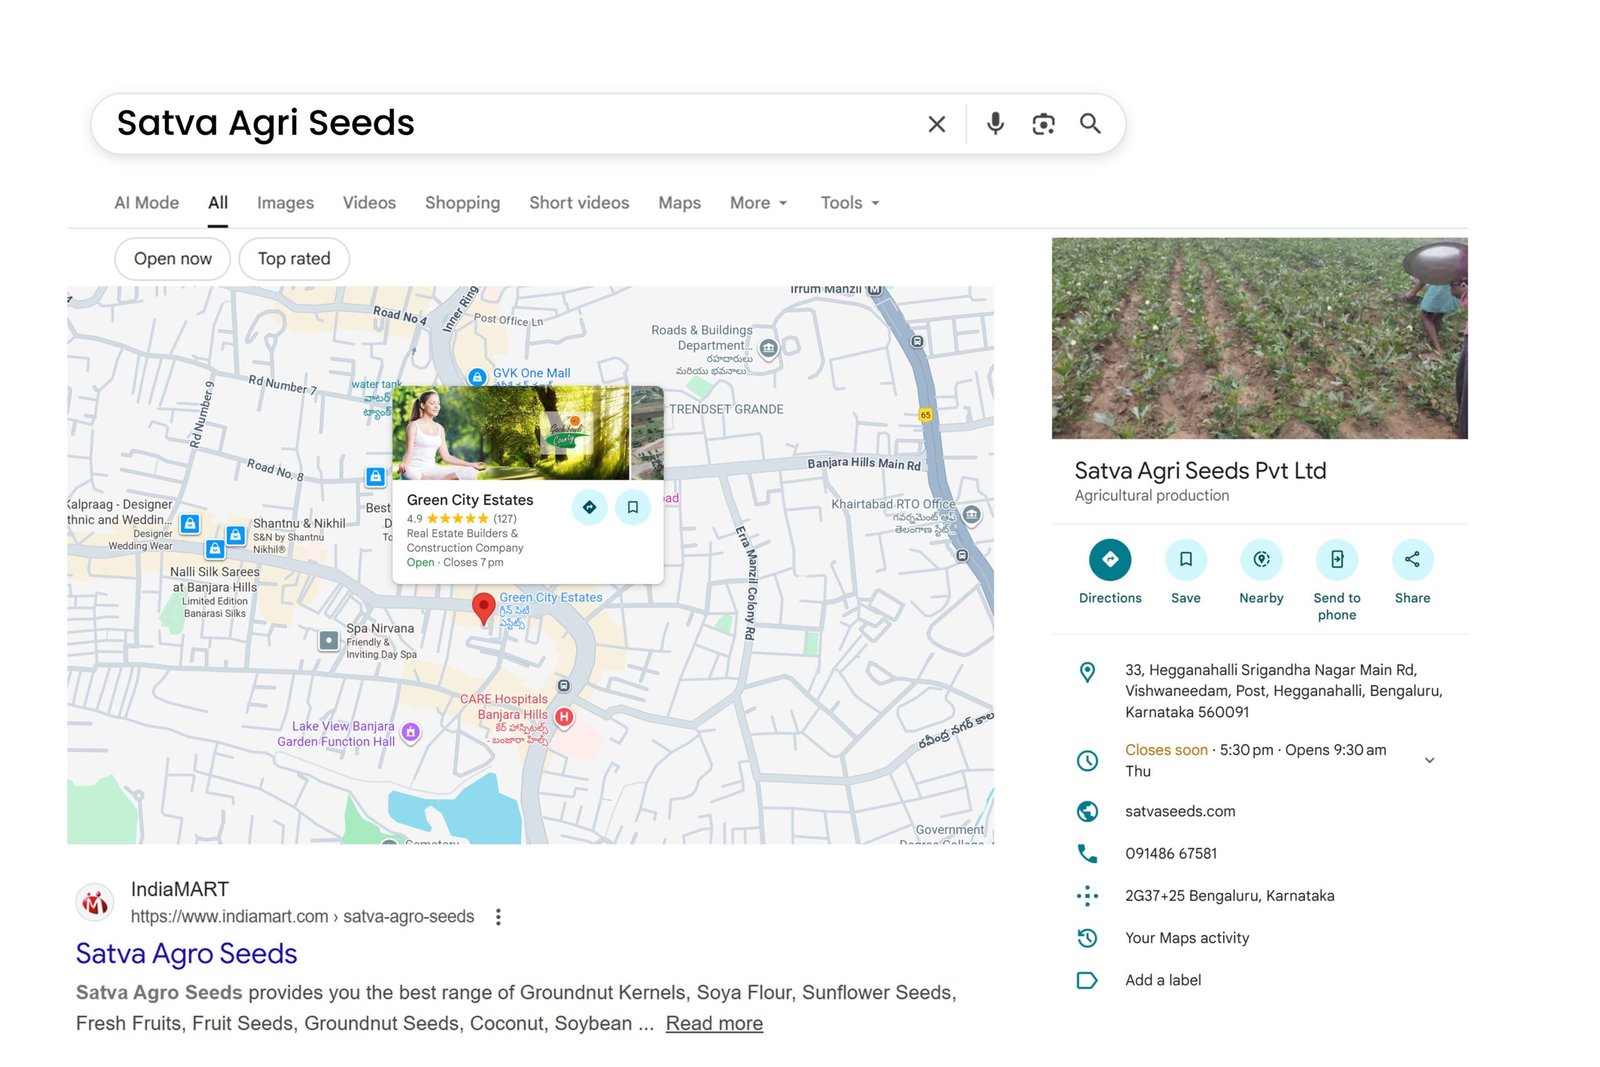Open the farm field photo thumbnail

click(x=1259, y=338)
